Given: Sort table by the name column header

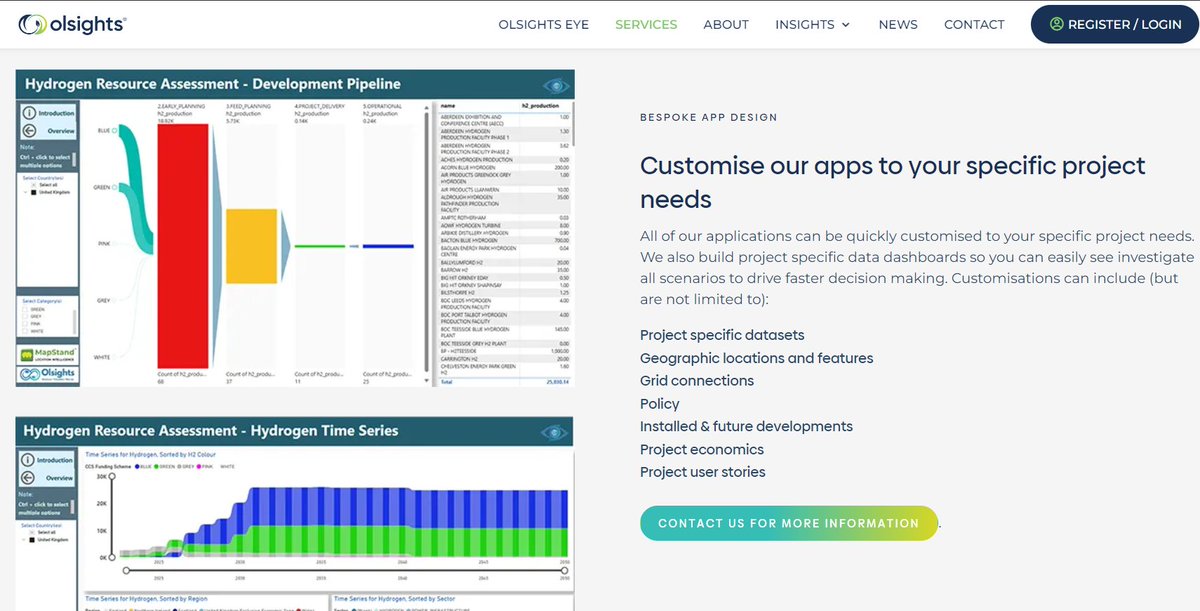Looking at the screenshot, I should (x=448, y=104).
